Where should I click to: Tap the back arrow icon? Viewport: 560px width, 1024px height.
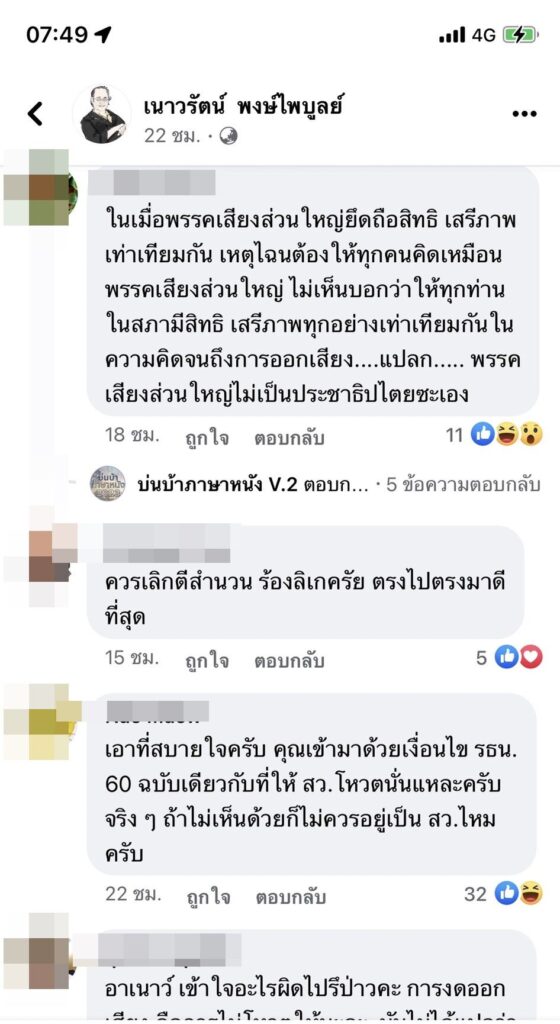[35, 114]
